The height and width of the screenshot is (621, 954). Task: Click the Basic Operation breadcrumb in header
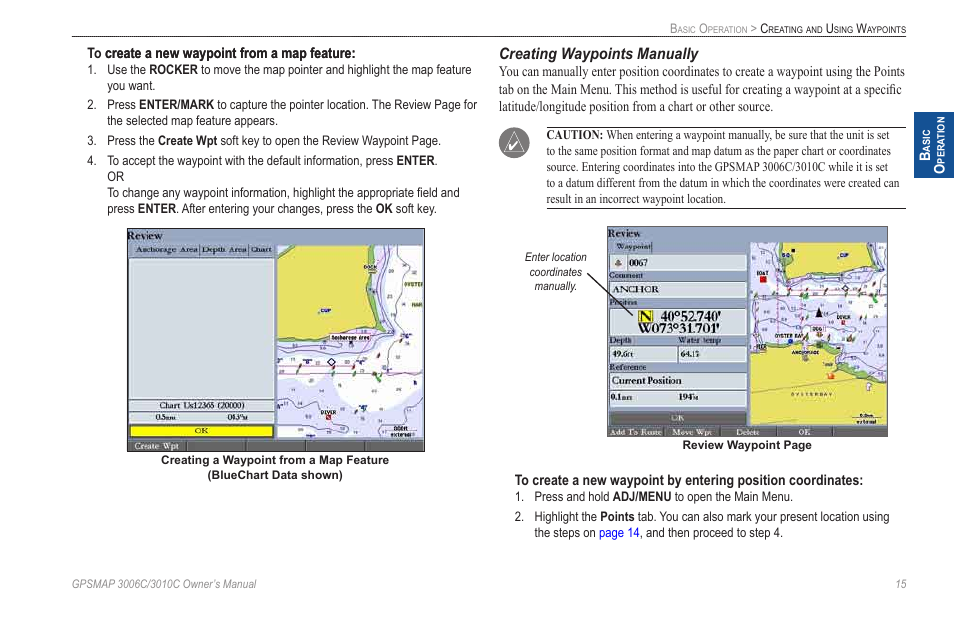coord(708,29)
